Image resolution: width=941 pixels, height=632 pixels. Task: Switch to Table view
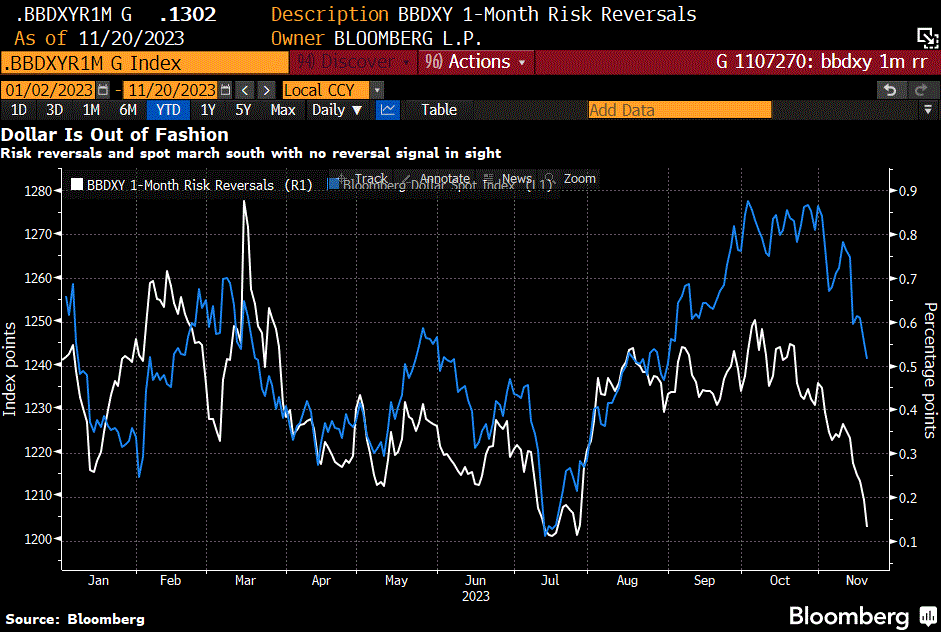click(439, 110)
